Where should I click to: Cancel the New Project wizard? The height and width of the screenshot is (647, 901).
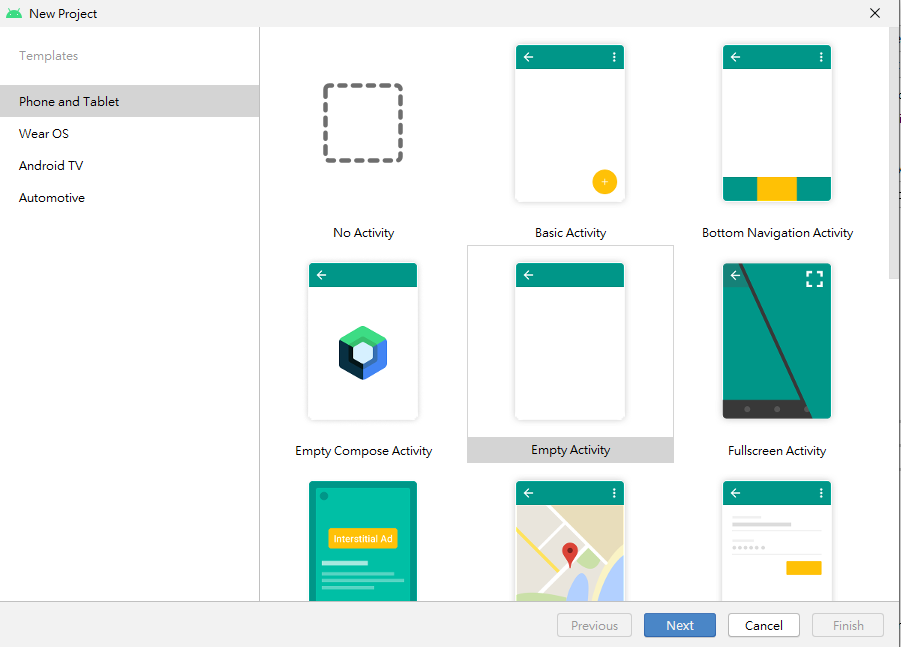coord(764,625)
